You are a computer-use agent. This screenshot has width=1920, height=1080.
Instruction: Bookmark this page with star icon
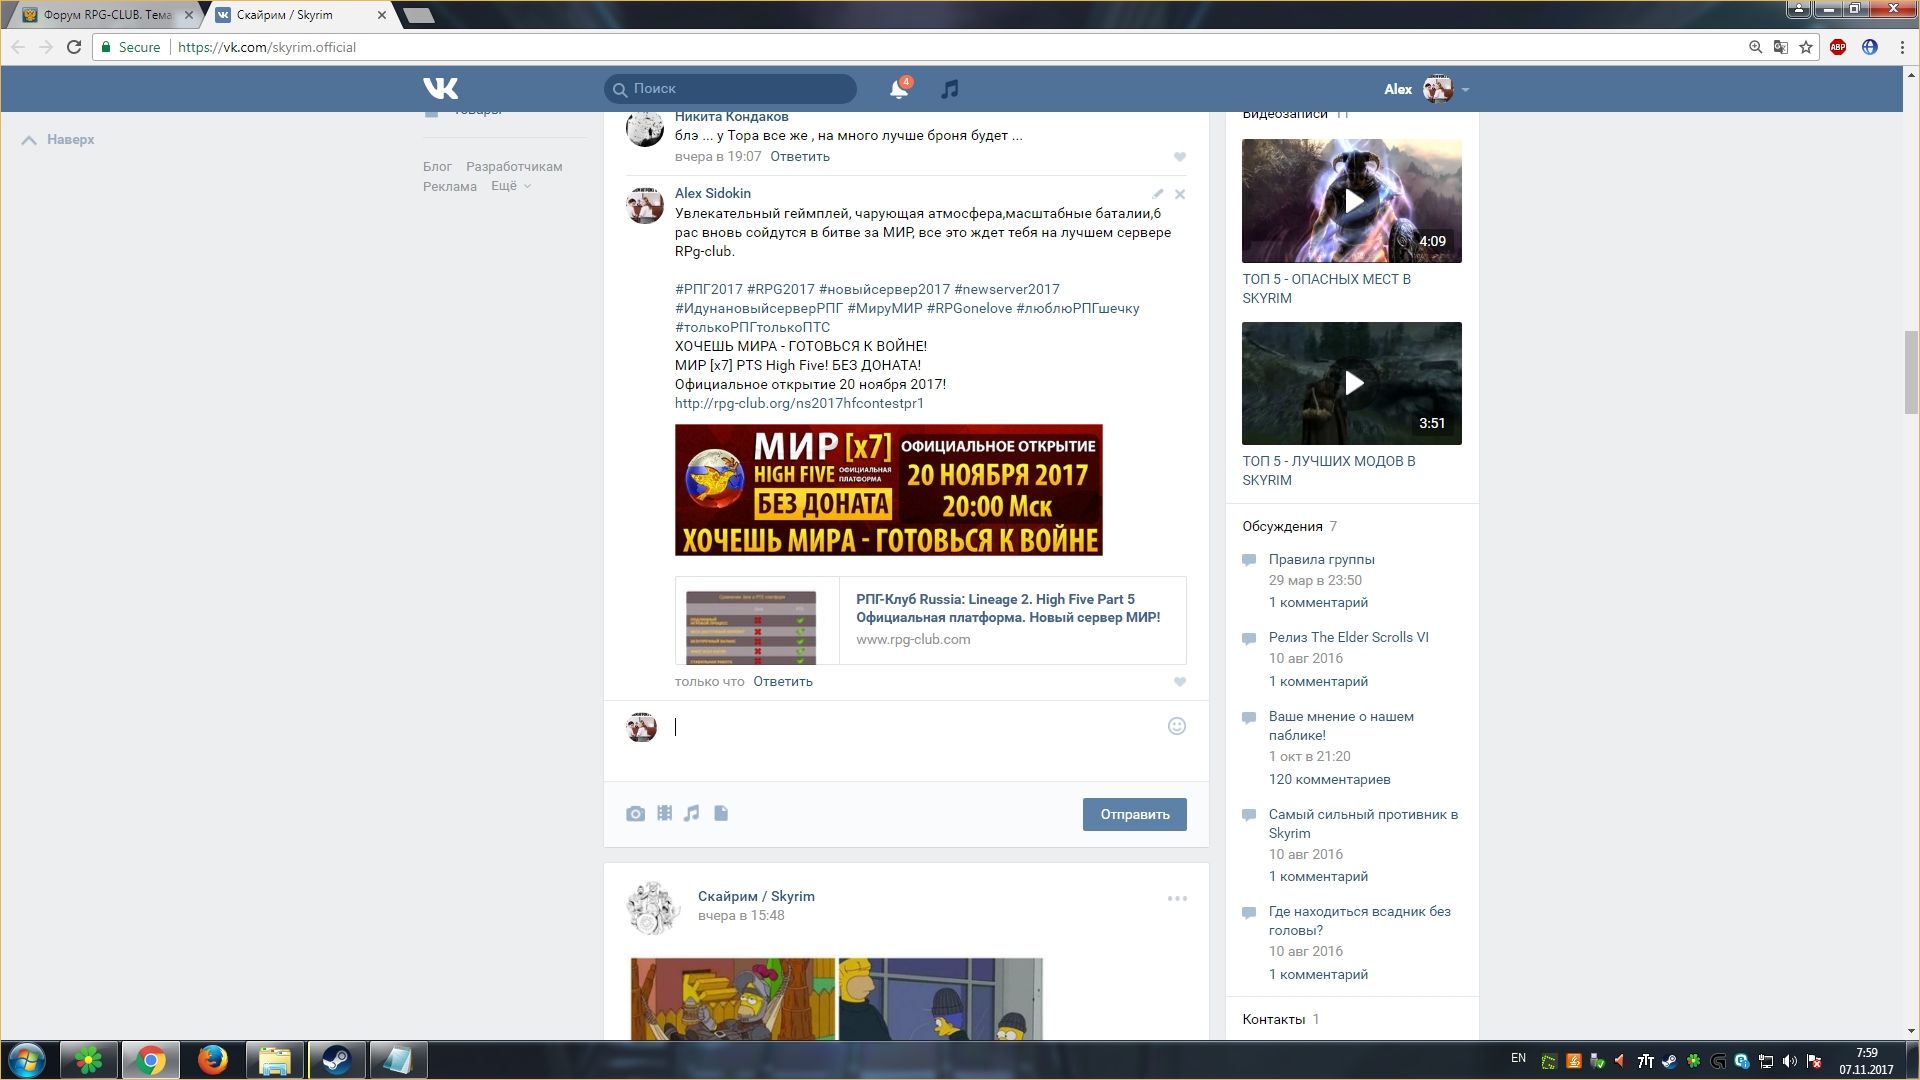tap(1806, 47)
